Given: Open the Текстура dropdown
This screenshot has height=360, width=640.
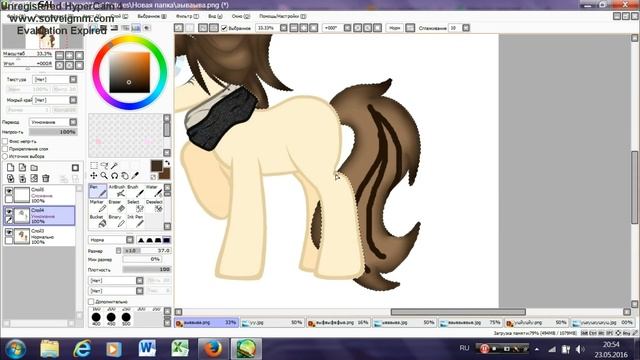Looking at the screenshot, I should [73, 79].
